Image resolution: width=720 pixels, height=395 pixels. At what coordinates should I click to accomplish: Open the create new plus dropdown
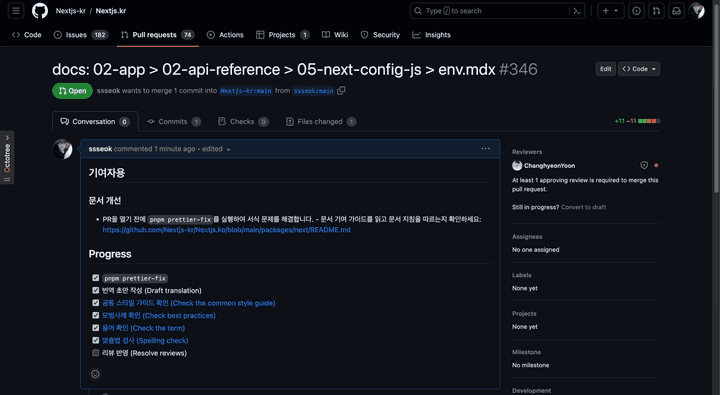610,11
